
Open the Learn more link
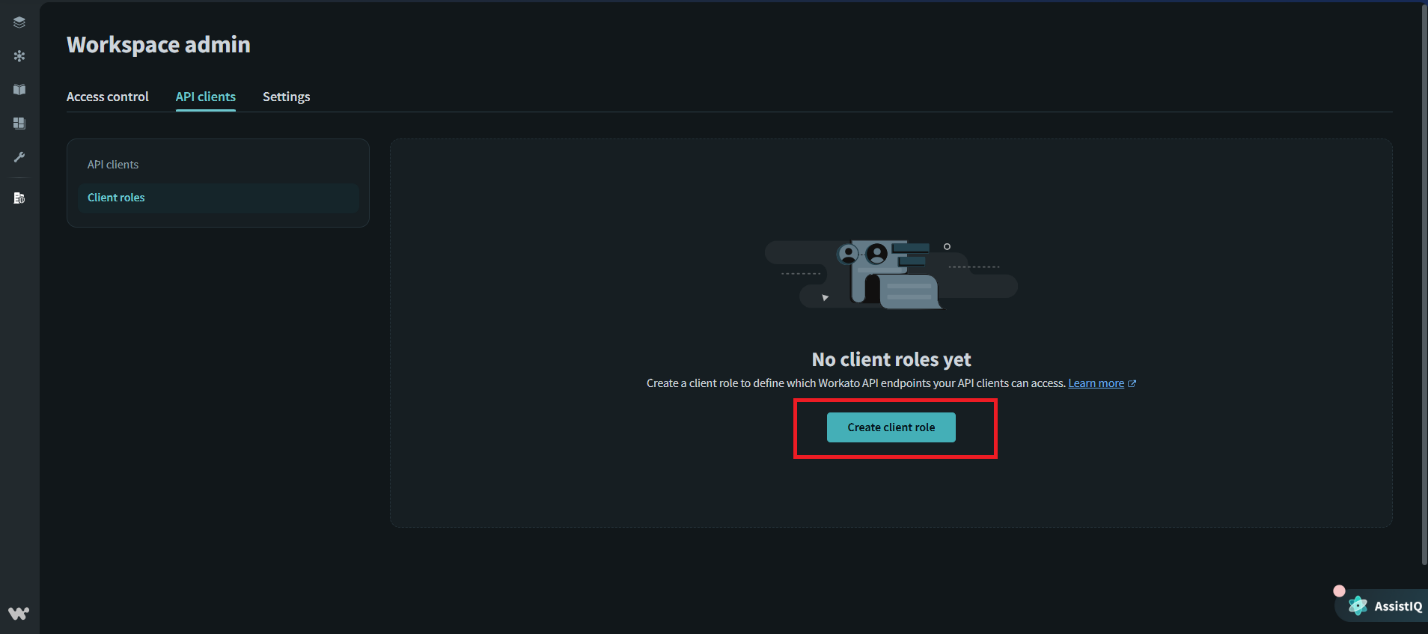1096,382
